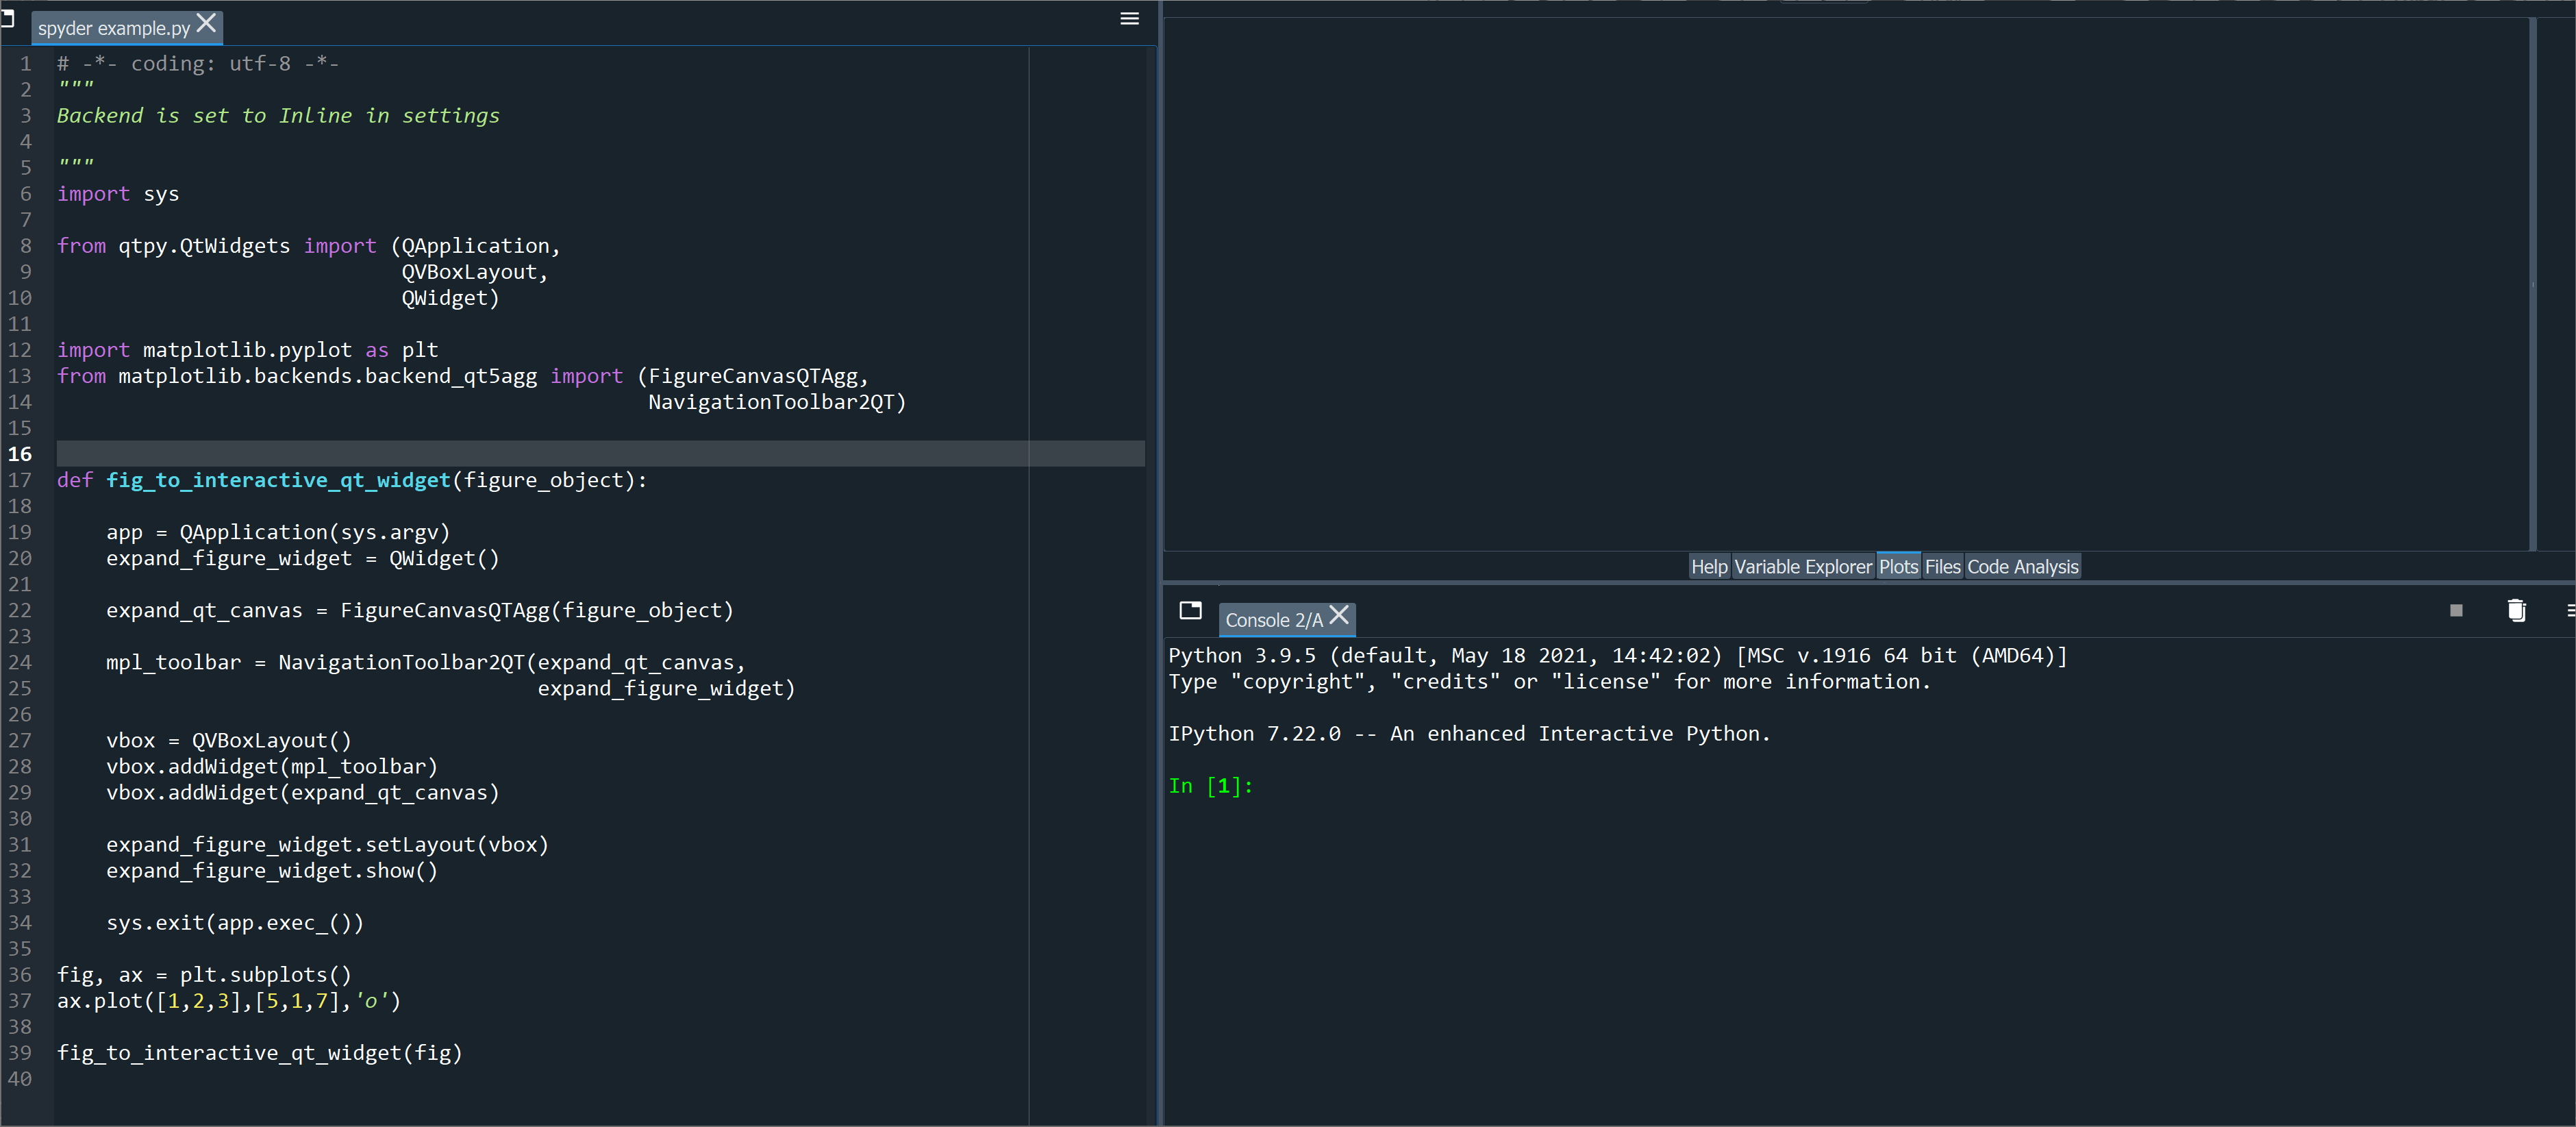Screen dimensions: 2576x1127
Task: Open the editor pane options hamburger menu
Action: pos(1129,19)
